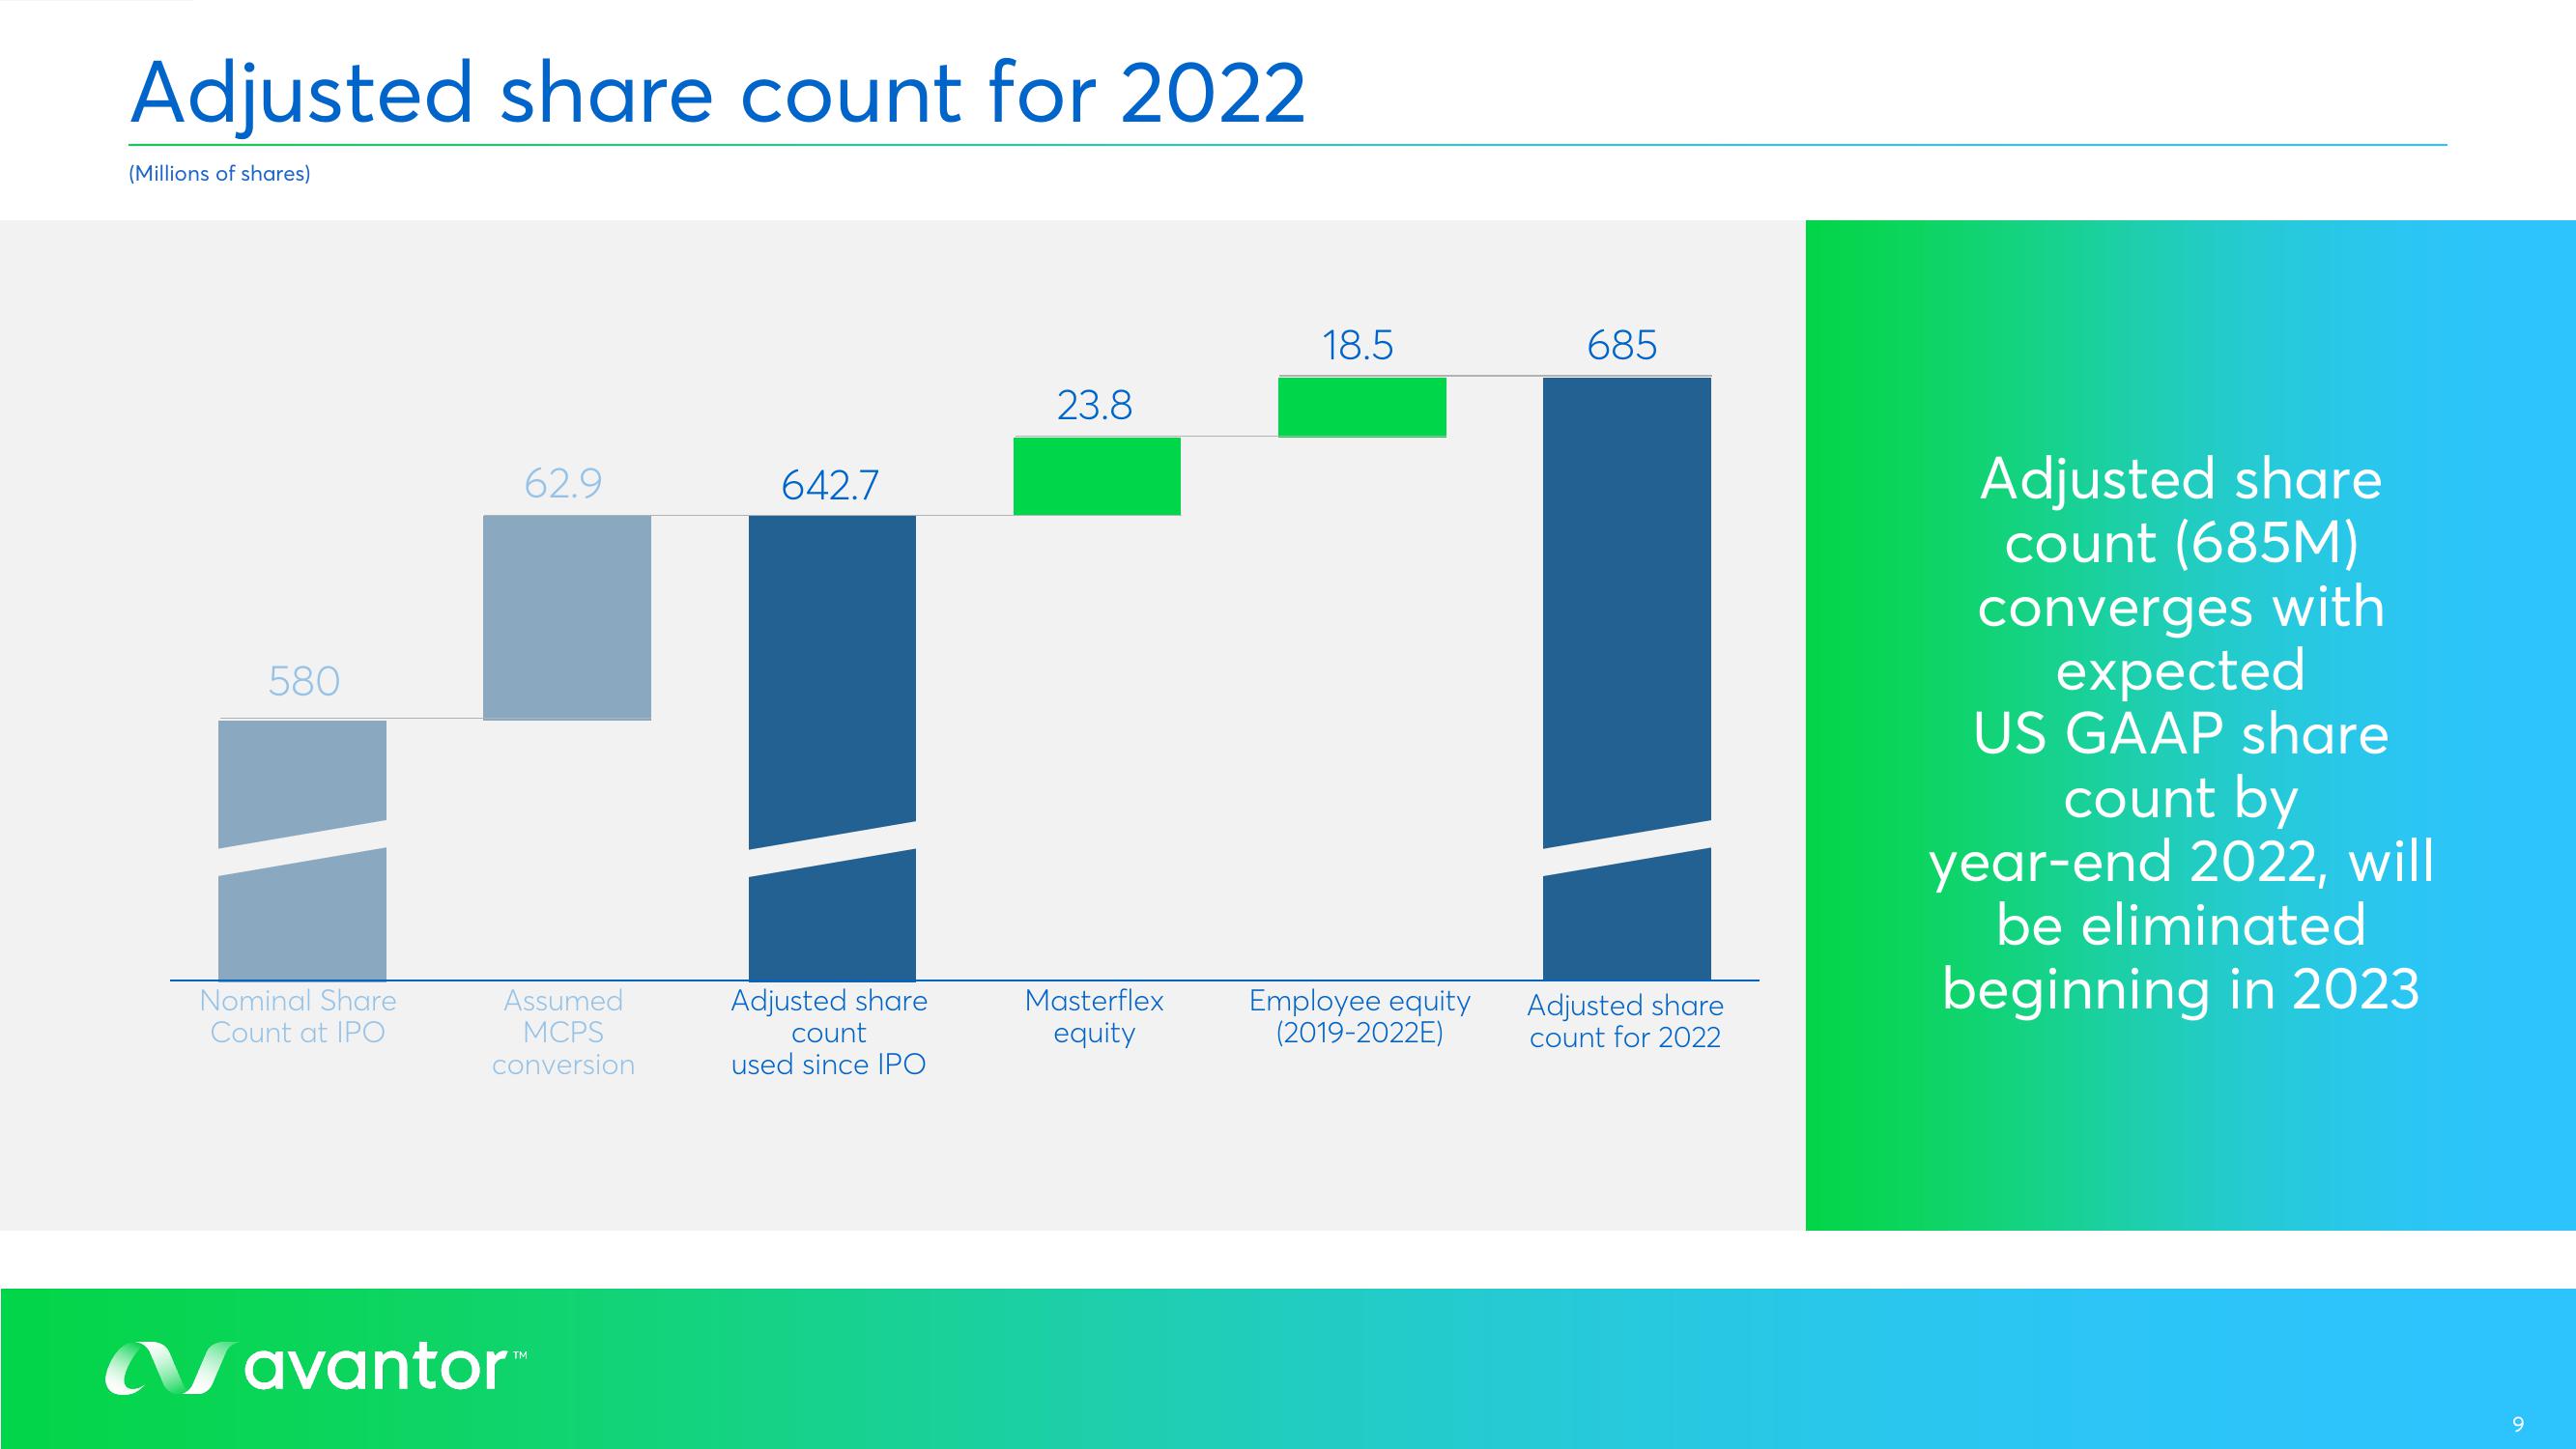Click the page number 9

(x=2518, y=1423)
